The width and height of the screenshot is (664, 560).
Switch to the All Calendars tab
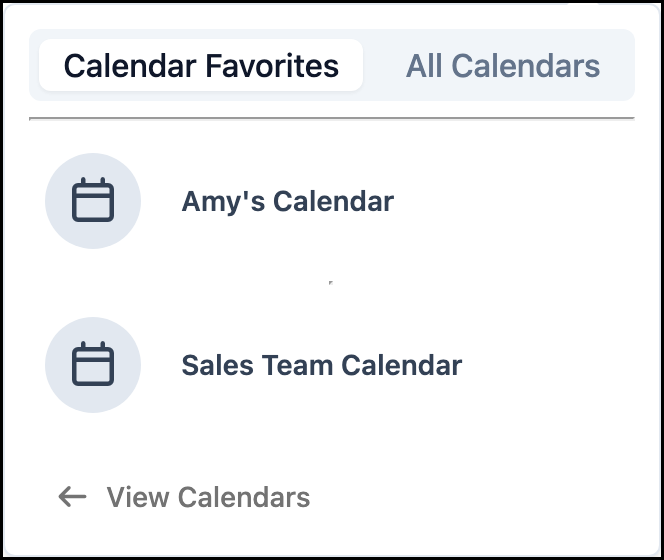tap(503, 66)
